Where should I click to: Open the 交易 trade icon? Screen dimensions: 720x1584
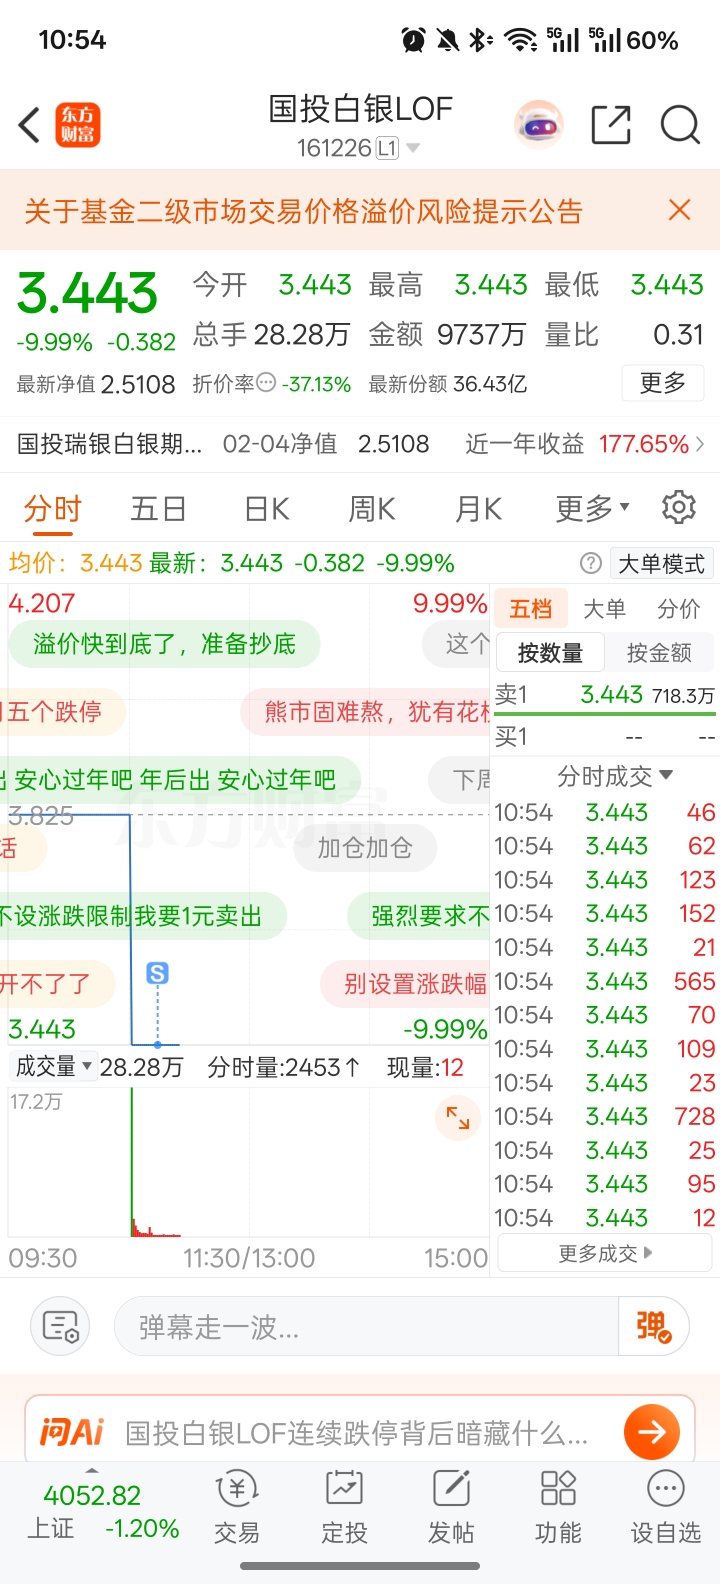click(x=237, y=1508)
